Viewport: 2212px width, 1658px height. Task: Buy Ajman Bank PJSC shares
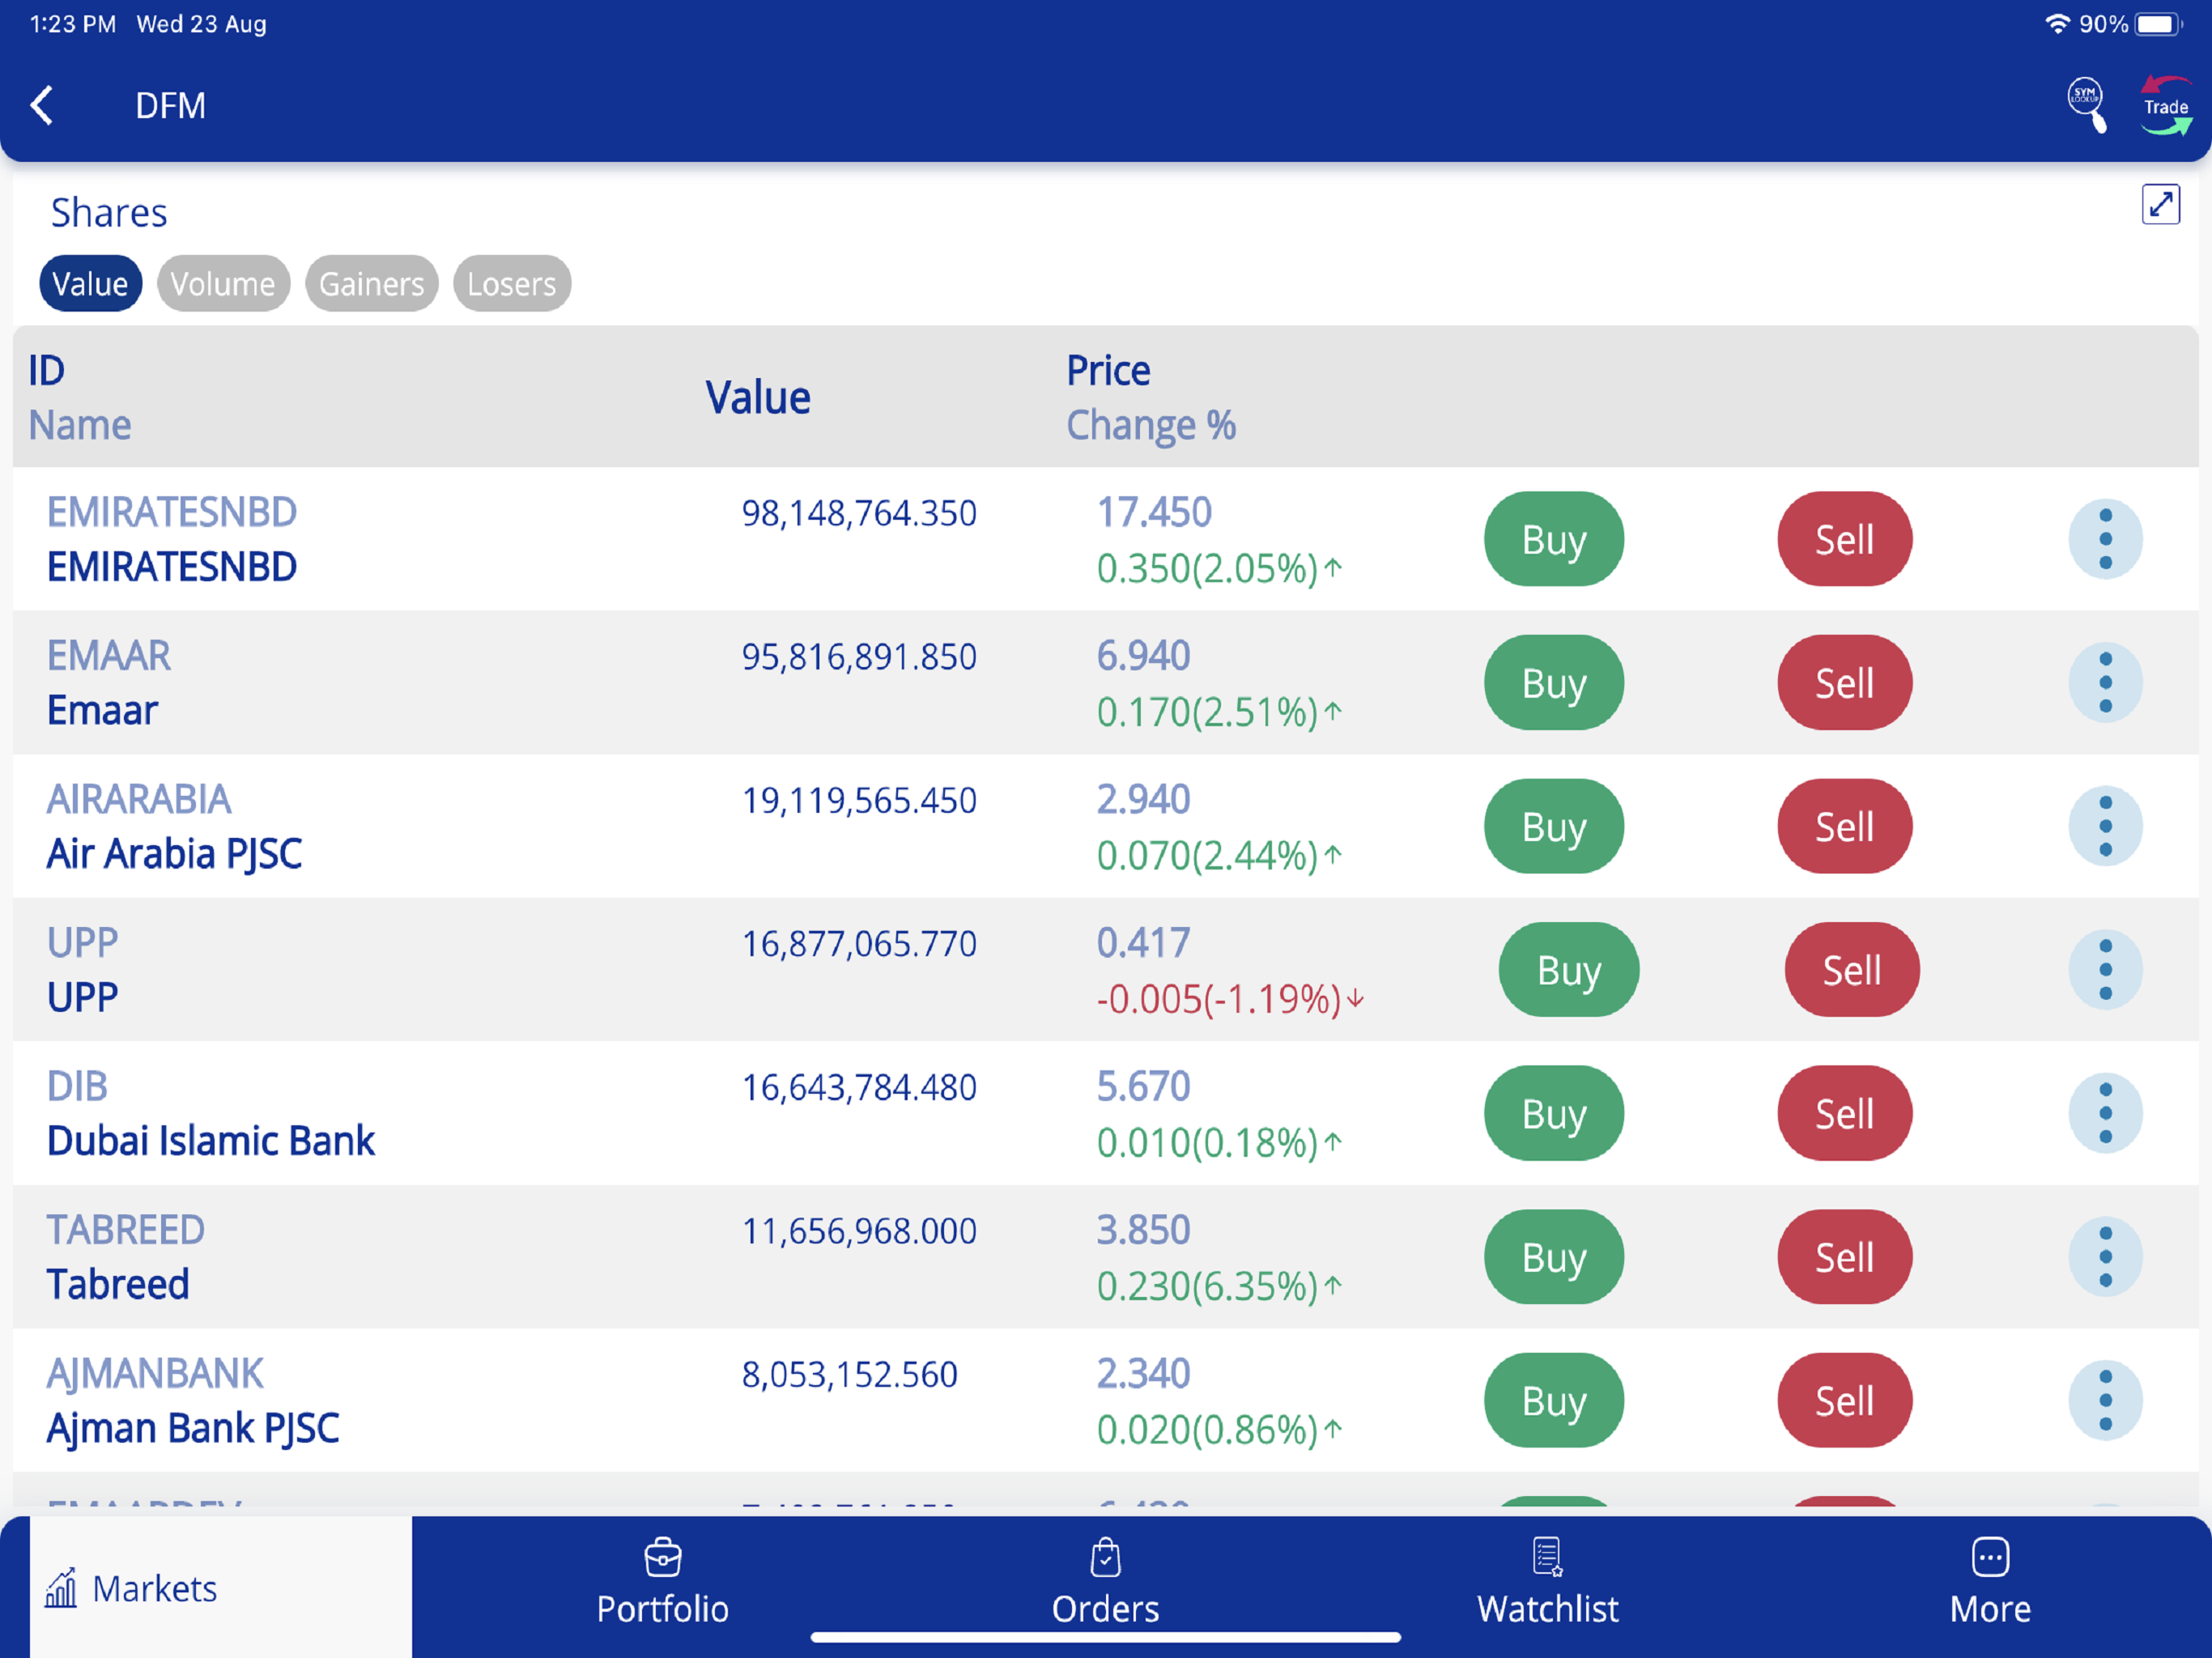pyautogui.click(x=1554, y=1400)
